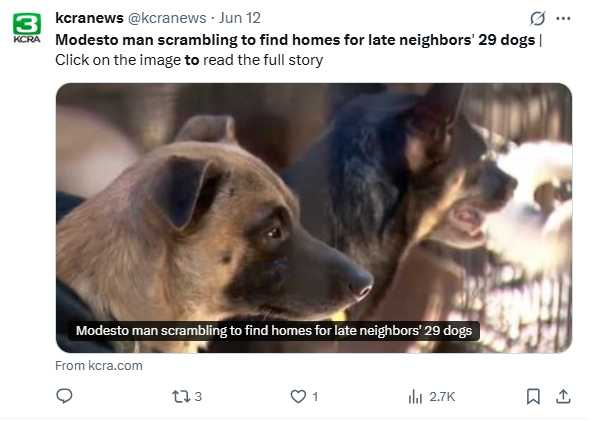The image size is (596, 421).
Task: Follow the From kcra.com source link
Action: (x=99, y=366)
